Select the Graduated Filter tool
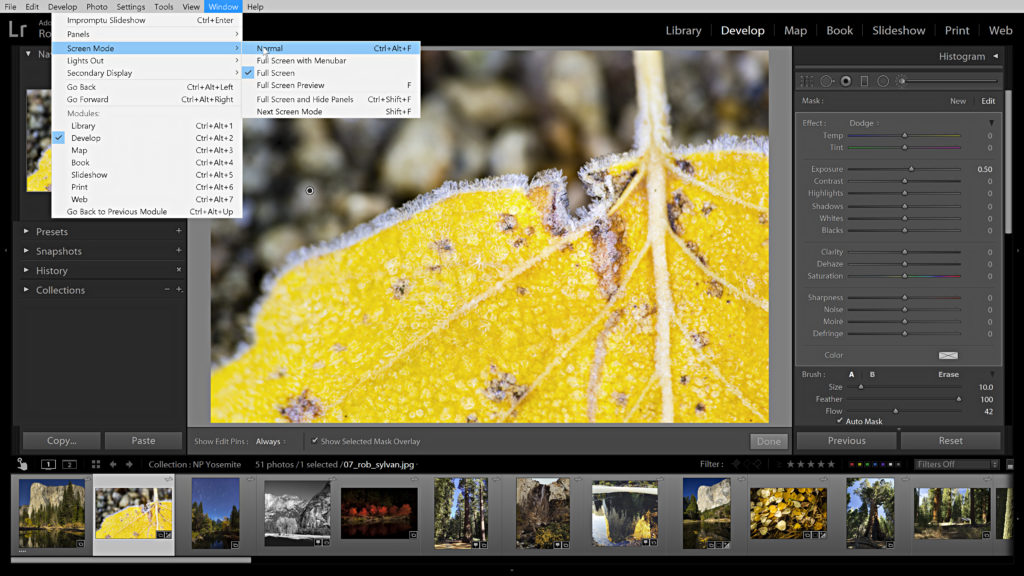Viewport: 1024px width, 576px height. point(864,80)
